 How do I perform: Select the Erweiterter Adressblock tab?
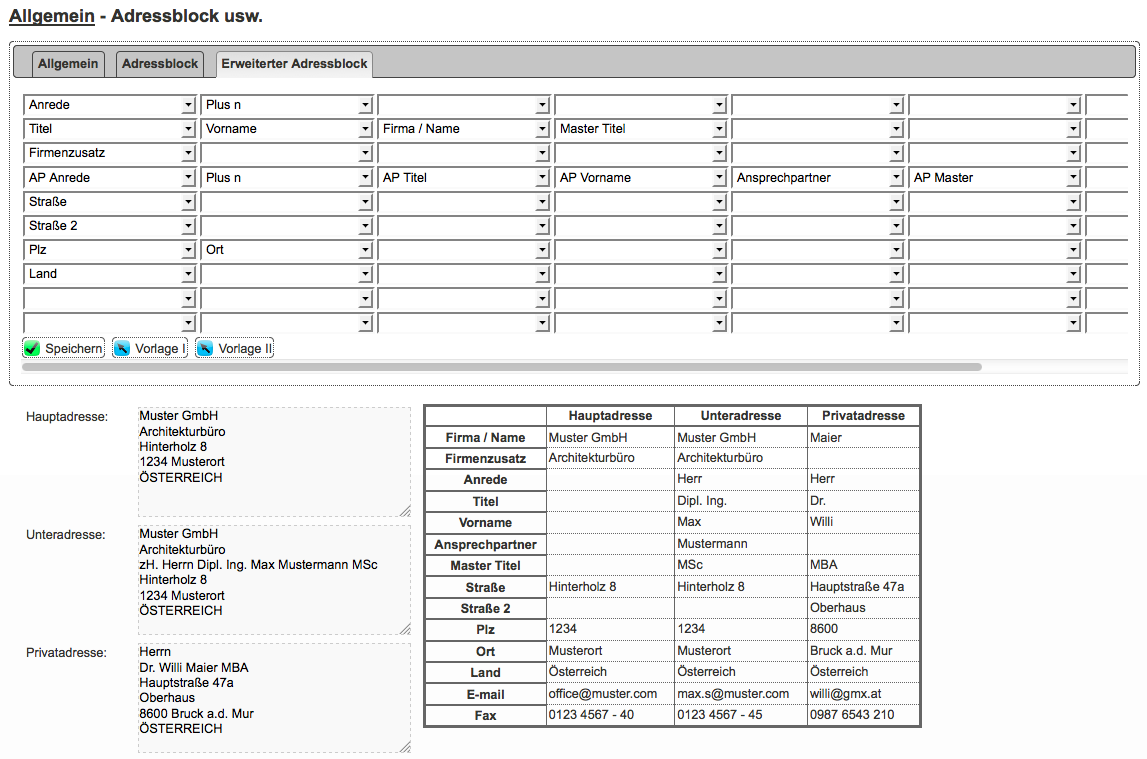click(294, 64)
